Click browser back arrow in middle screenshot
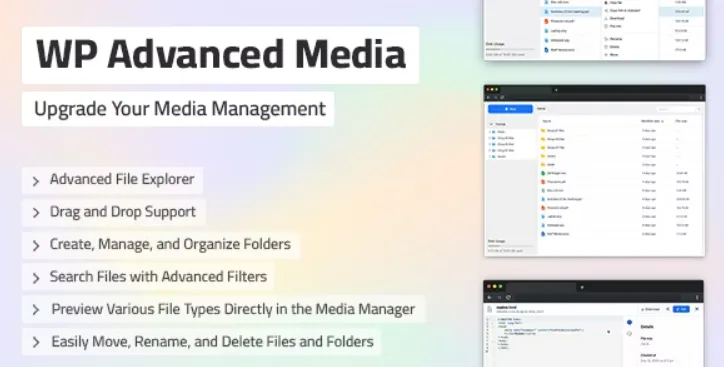Screen dimensions: 724x367 [489, 97]
